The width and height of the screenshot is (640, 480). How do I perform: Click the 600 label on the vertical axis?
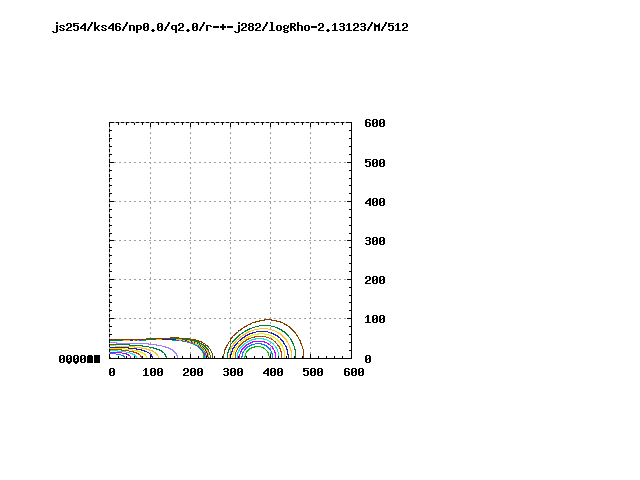click(x=375, y=123)
